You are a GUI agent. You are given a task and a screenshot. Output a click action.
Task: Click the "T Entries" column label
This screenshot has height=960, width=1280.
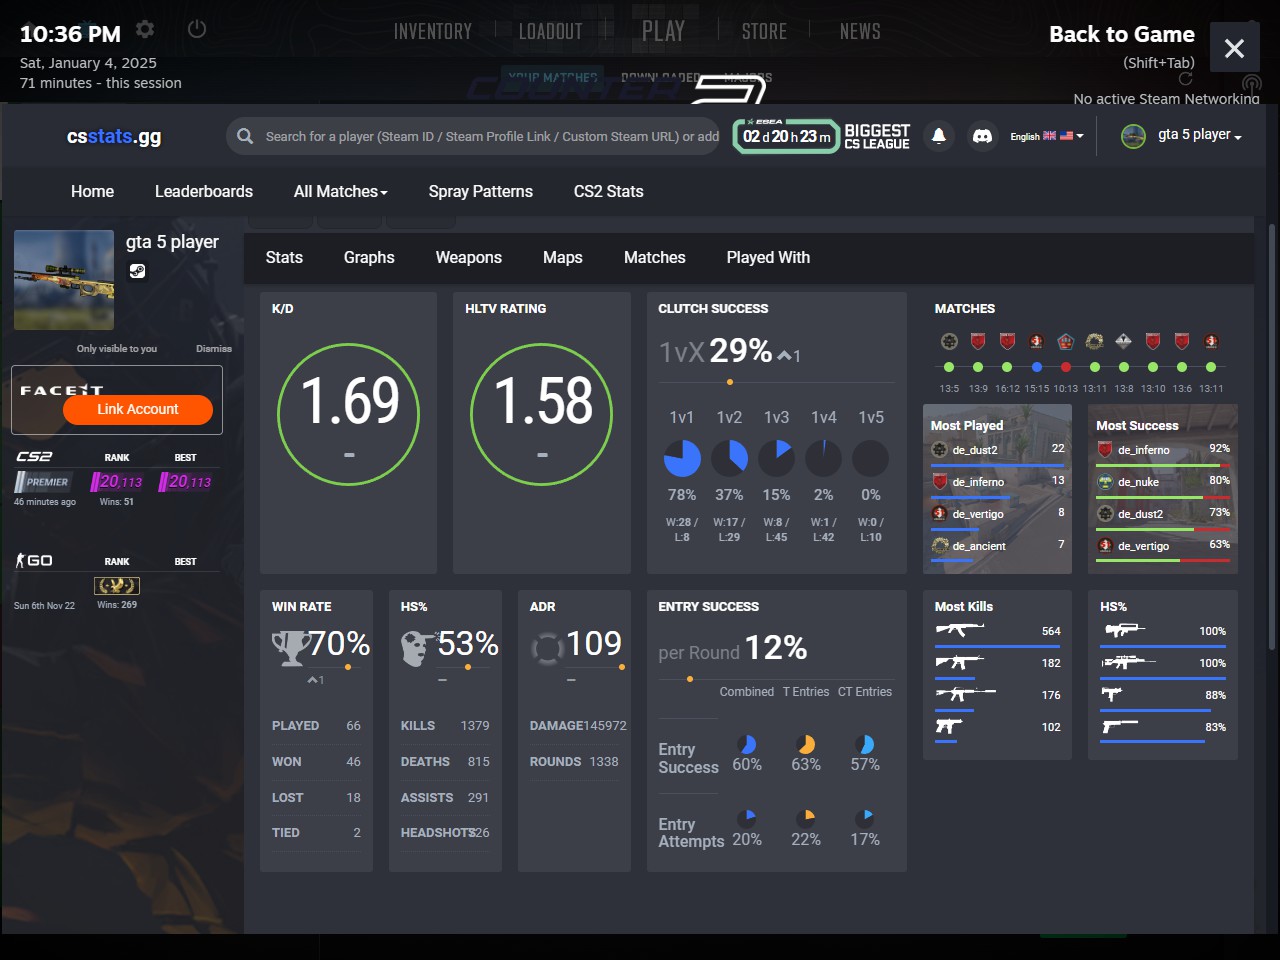(x=806, y=692)
